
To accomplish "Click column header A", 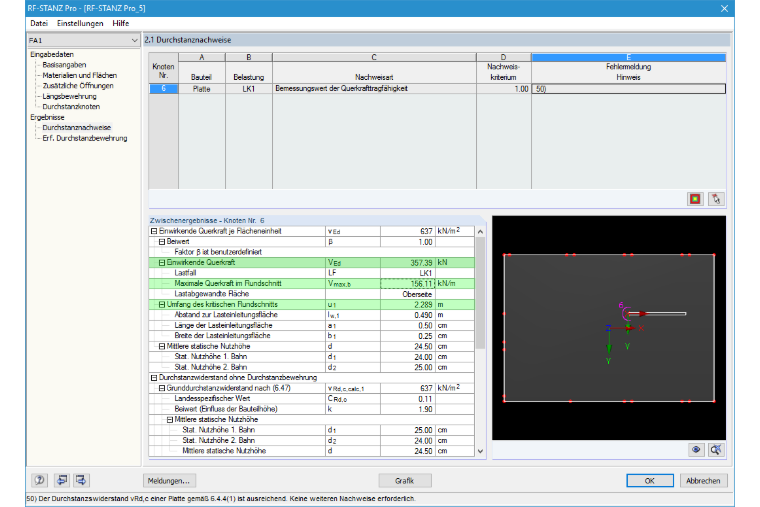I will [x=202, y=57].
